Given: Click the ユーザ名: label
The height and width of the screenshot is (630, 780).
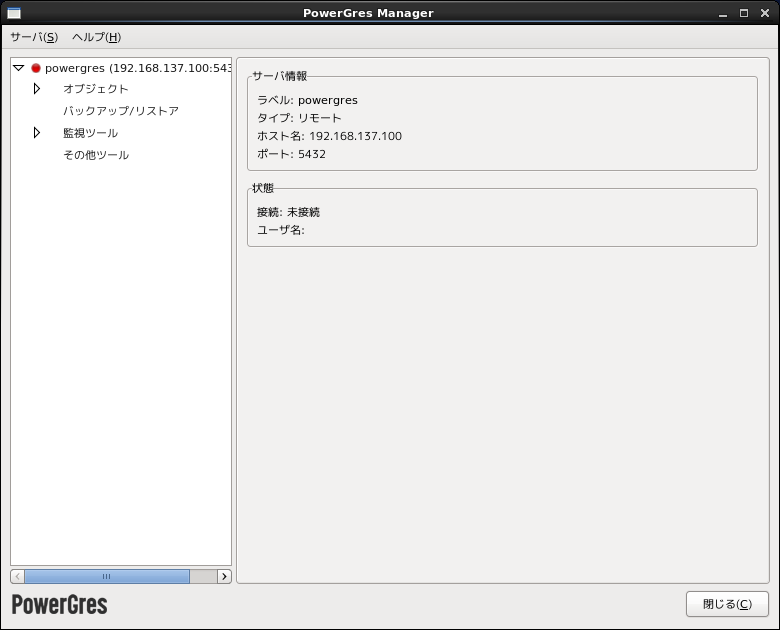Looking at the screenshot, I should pyautogui.click(x=281, y=230).
